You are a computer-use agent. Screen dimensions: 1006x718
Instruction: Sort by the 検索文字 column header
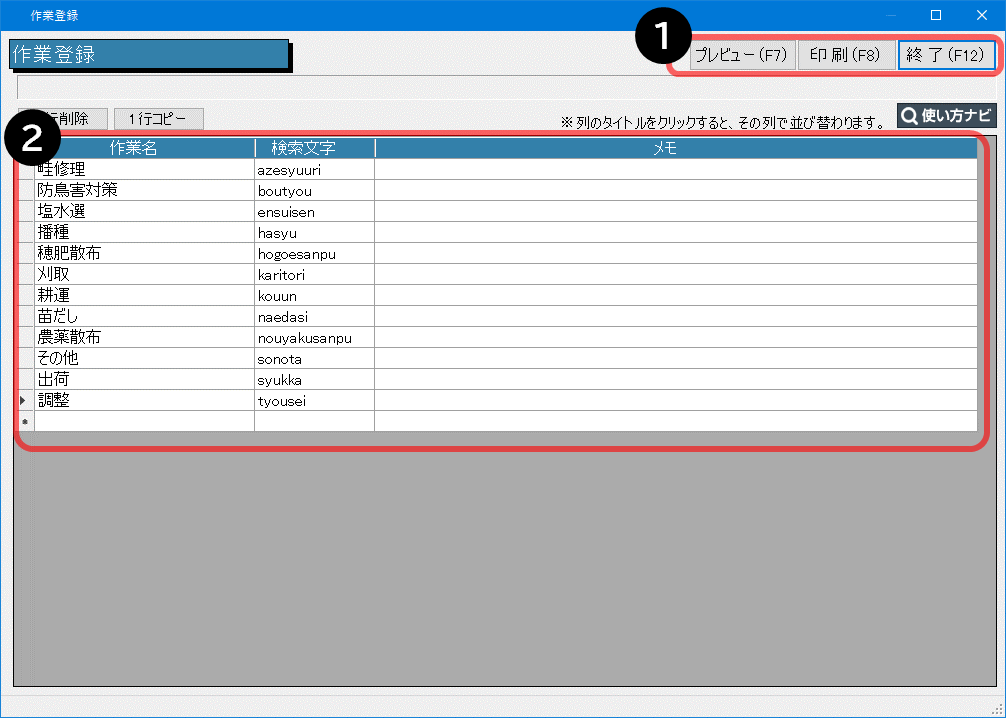(x=314, y=148)
